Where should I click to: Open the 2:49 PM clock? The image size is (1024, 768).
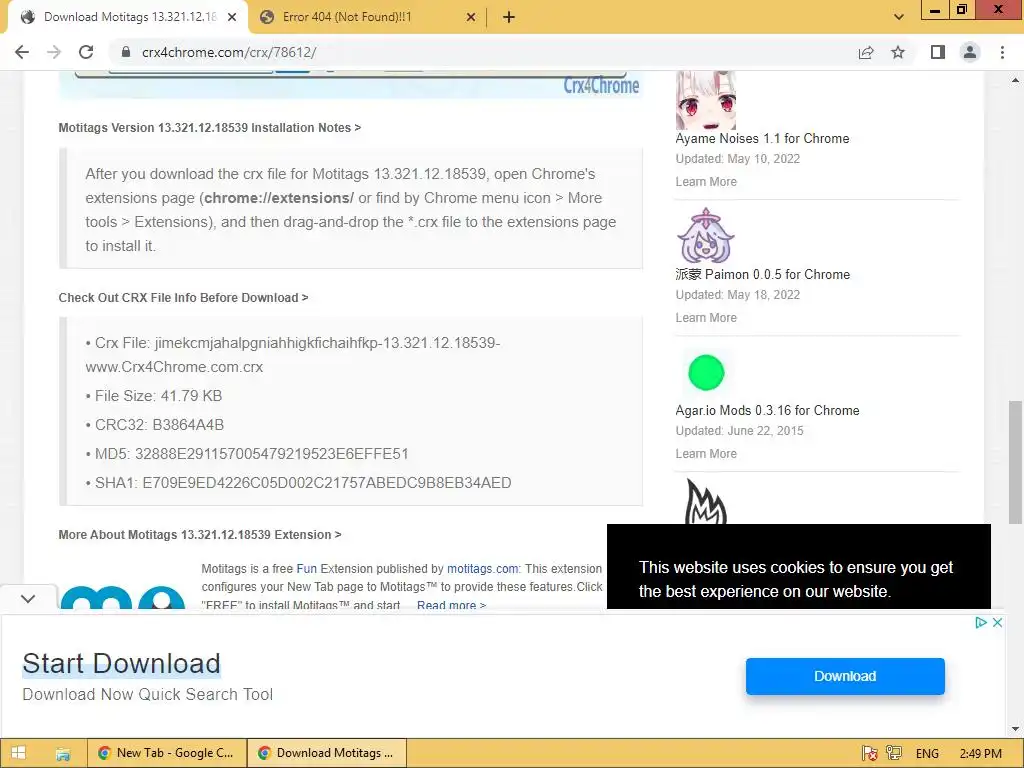coord(980,754)
